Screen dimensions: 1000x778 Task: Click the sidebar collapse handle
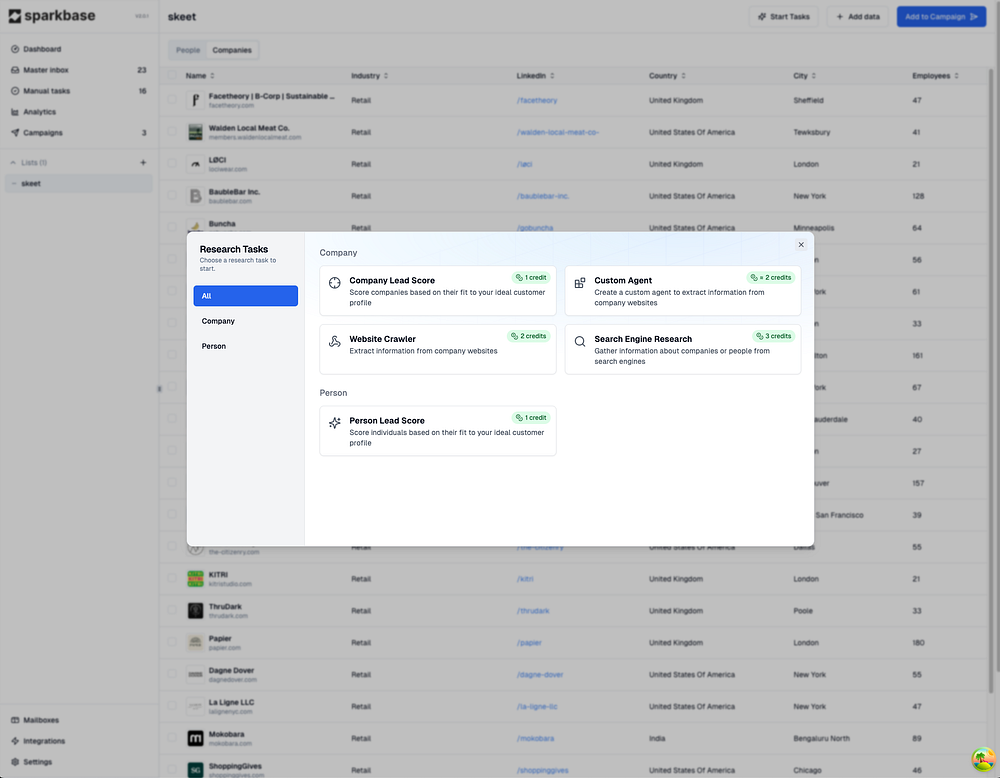pyautogui.click(x=159, y=388)
